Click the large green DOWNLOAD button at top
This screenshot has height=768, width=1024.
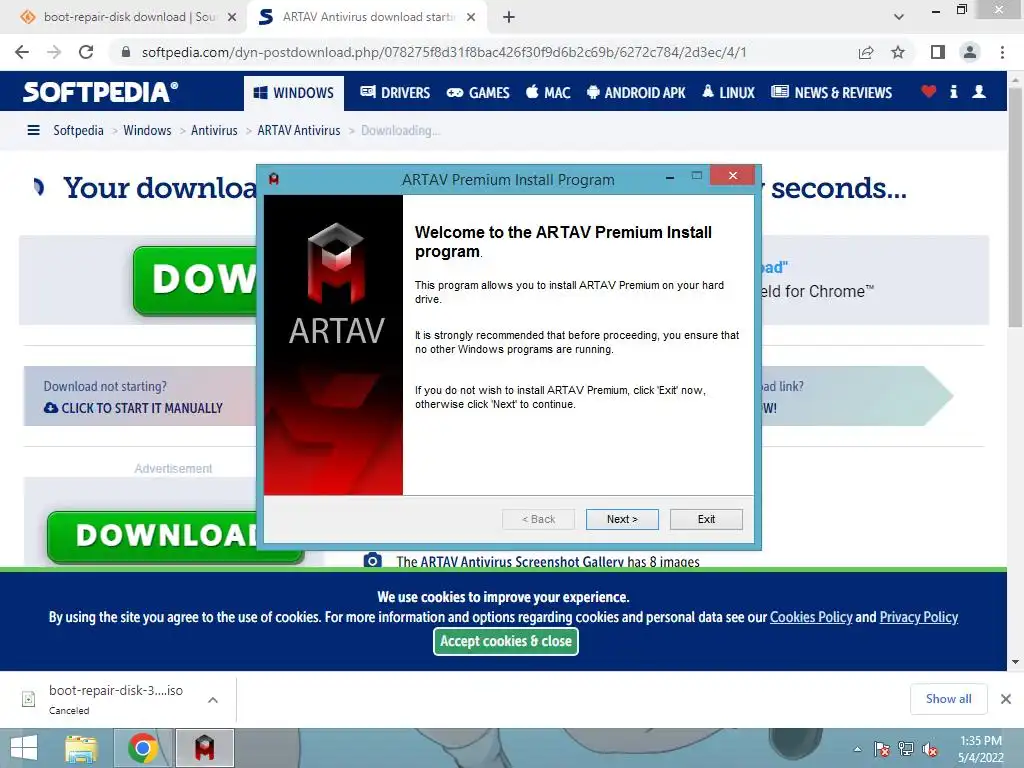[195, 280]
